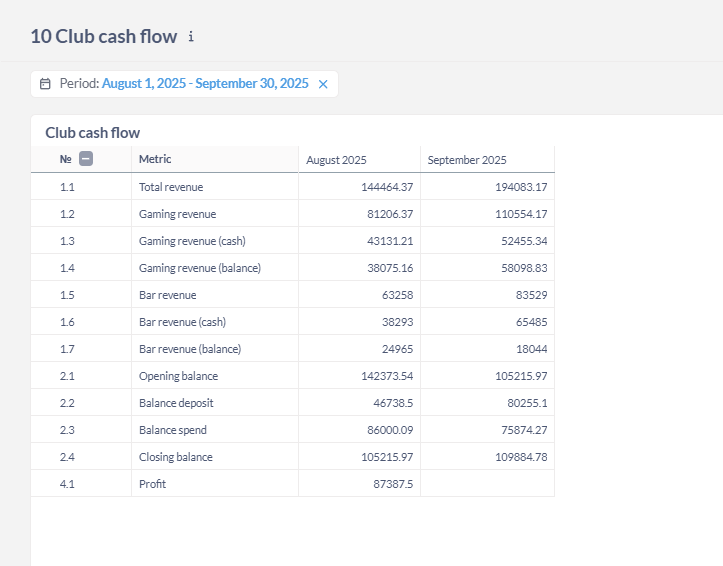Select the Gaming revenue (cash) metric
The image size is (723, 566).
[192, 241]
